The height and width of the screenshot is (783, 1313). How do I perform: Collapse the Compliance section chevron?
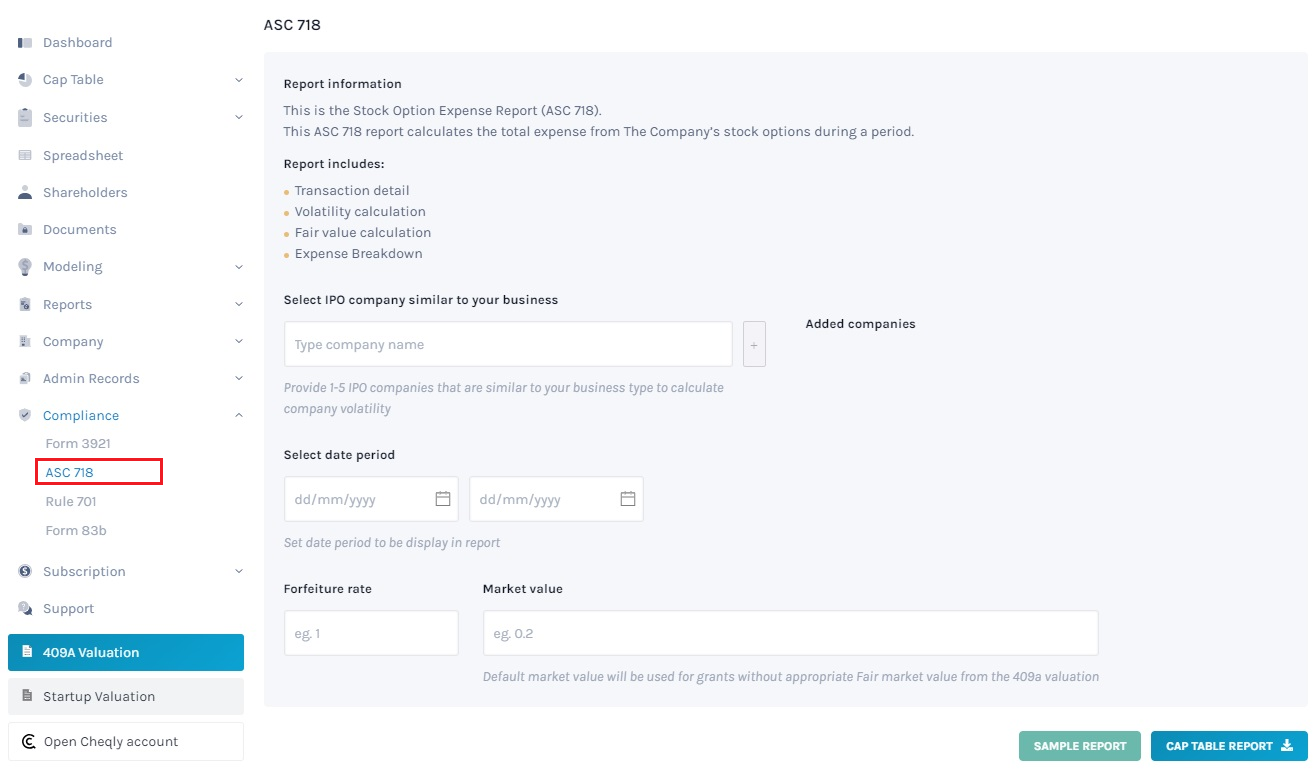(x=238, y=415)
